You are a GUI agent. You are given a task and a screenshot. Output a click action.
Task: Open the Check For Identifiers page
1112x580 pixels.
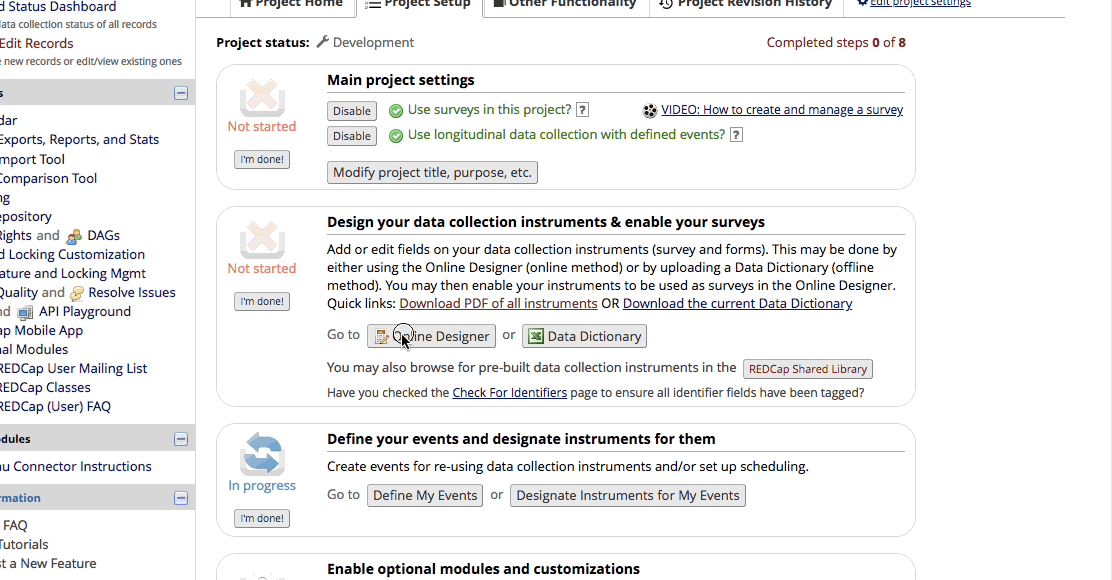509,393
